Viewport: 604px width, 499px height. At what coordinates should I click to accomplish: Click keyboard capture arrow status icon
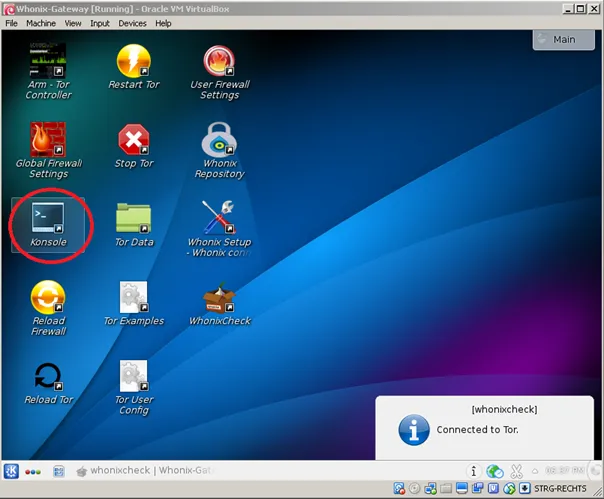525,489
